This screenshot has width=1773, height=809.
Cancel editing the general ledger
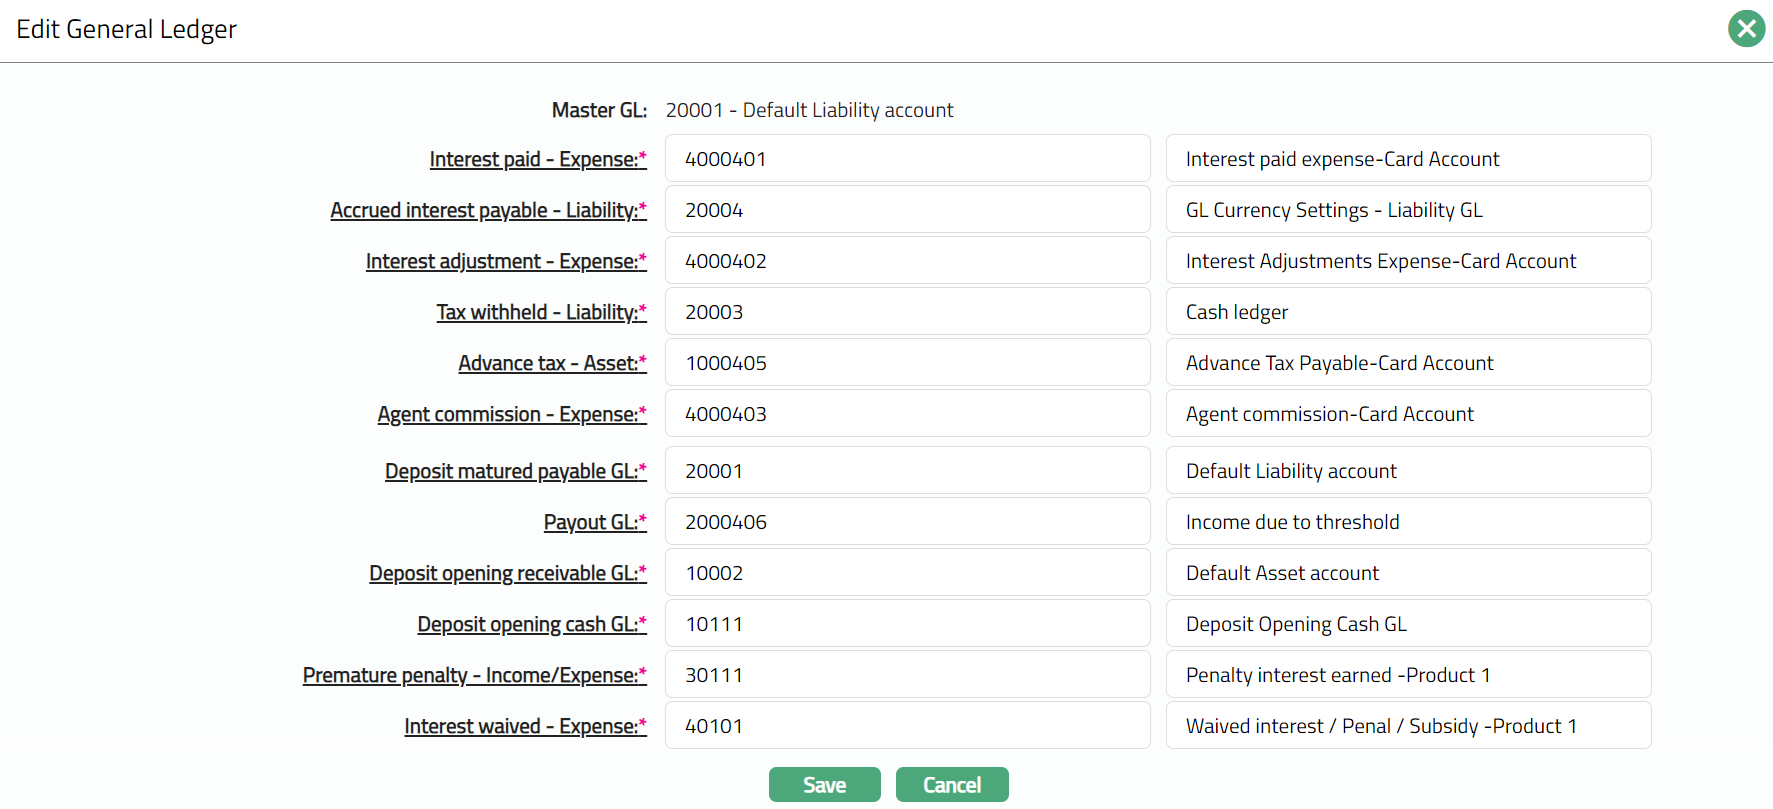(951, 785)
